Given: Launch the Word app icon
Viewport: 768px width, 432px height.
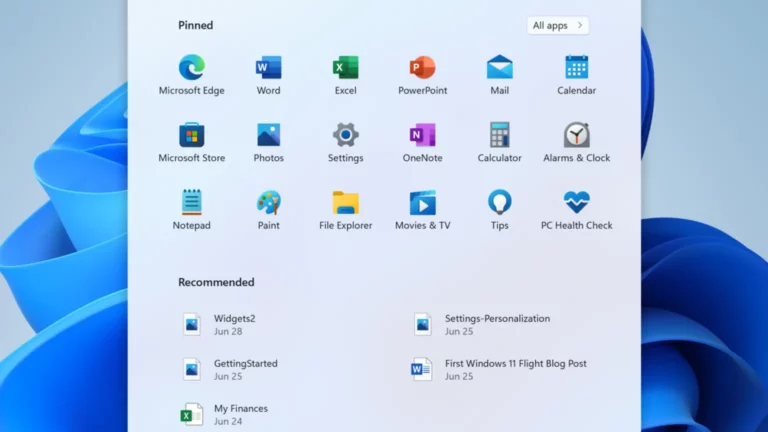Looking at the screenshot, I should coord(268,74).
